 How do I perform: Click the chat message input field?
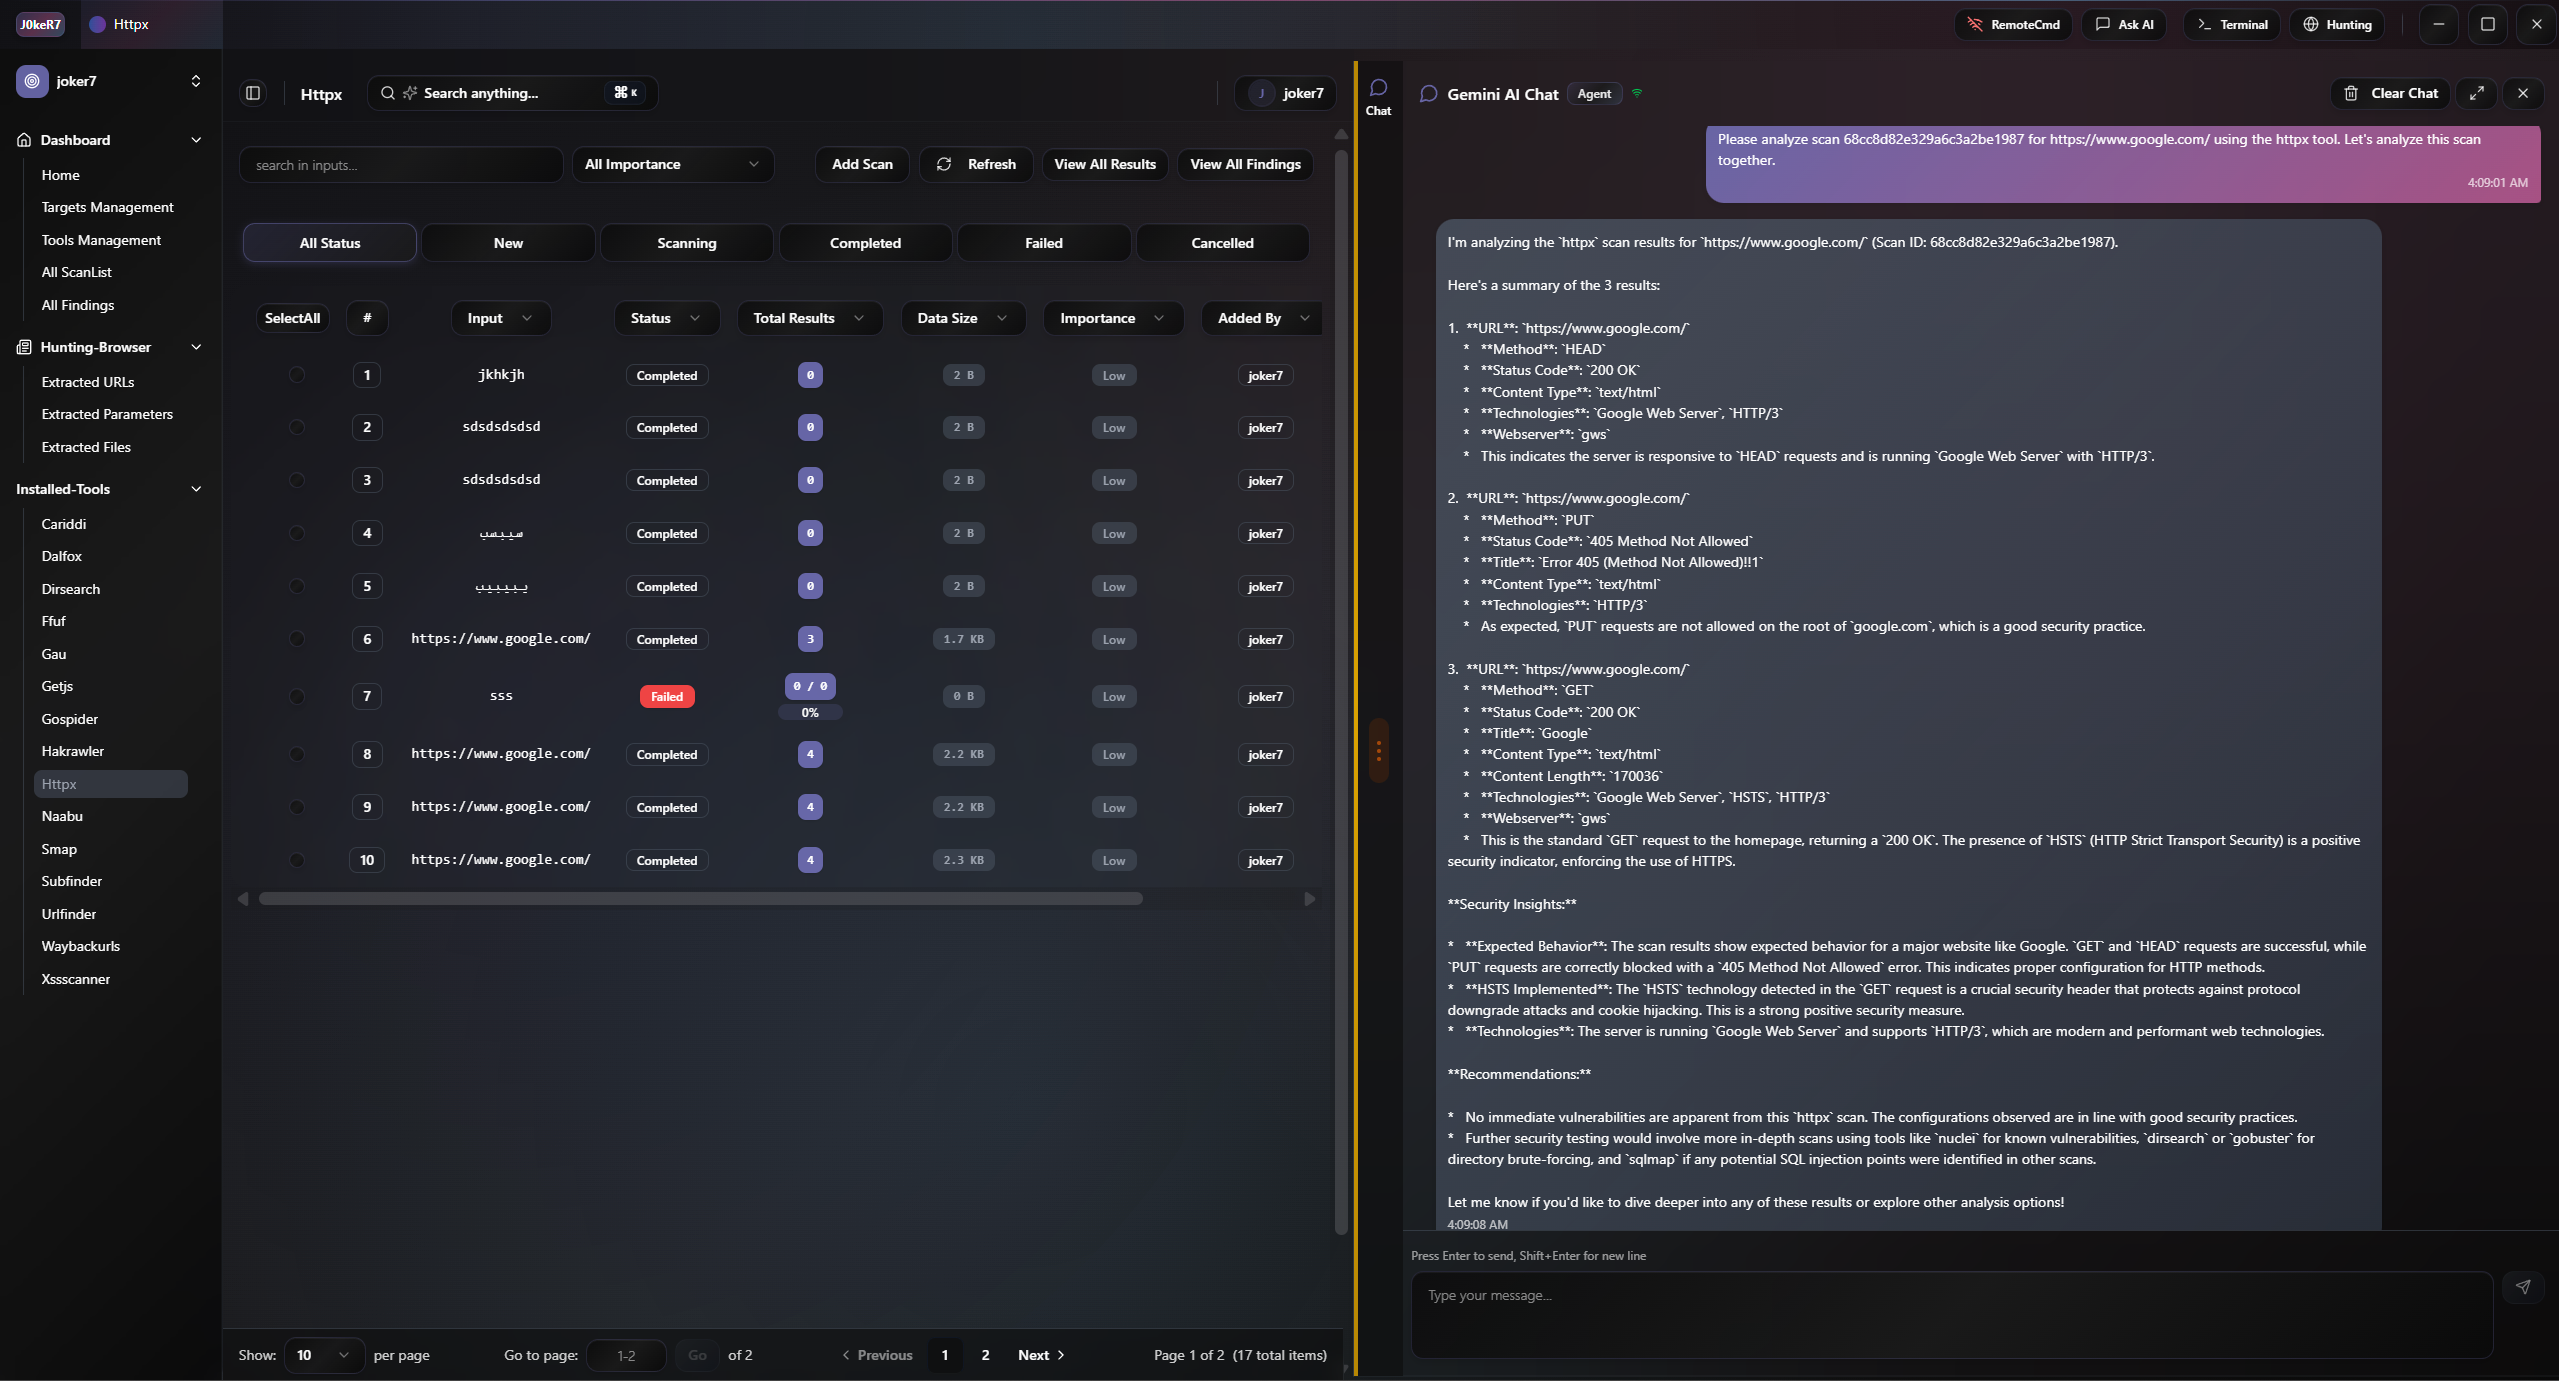1950,1316
